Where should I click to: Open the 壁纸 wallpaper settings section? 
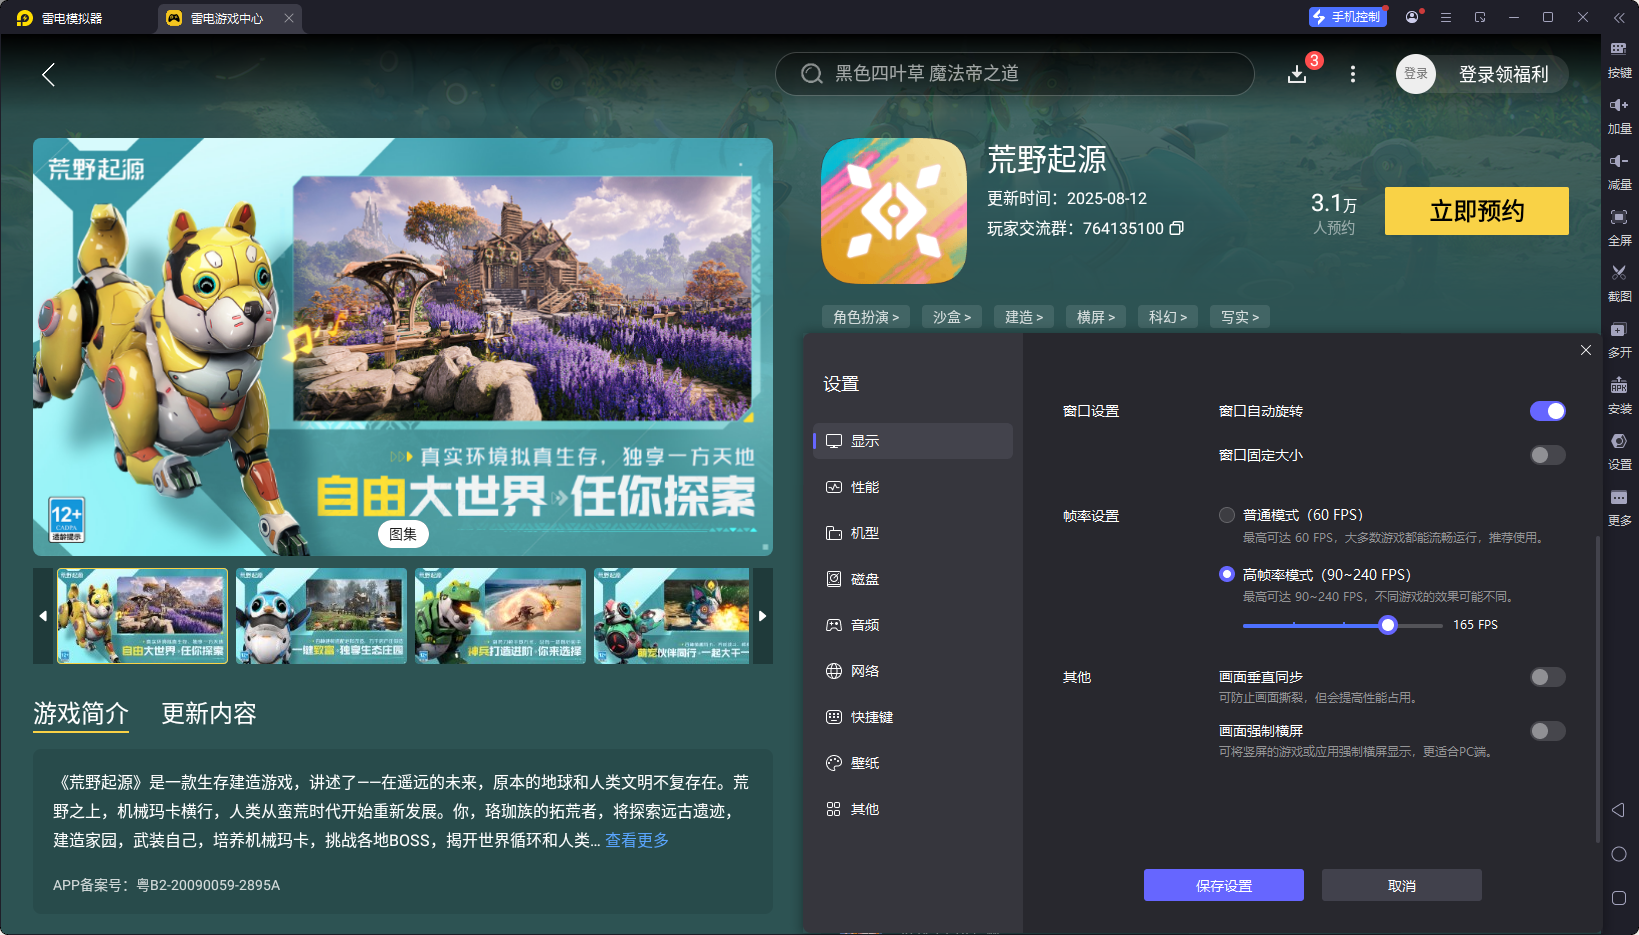[864, 763]
